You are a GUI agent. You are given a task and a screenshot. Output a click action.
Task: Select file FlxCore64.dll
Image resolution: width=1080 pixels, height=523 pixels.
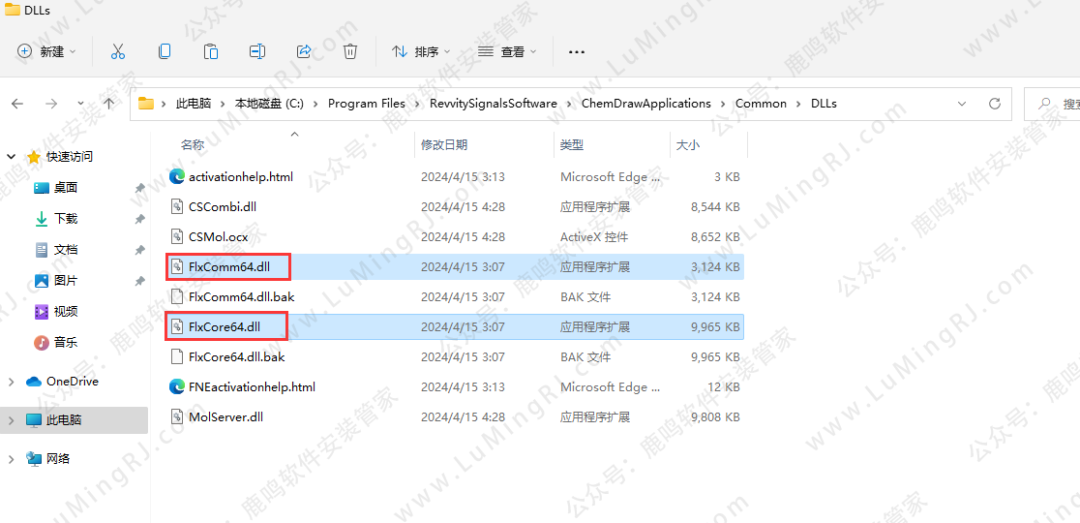pos(227,327)
